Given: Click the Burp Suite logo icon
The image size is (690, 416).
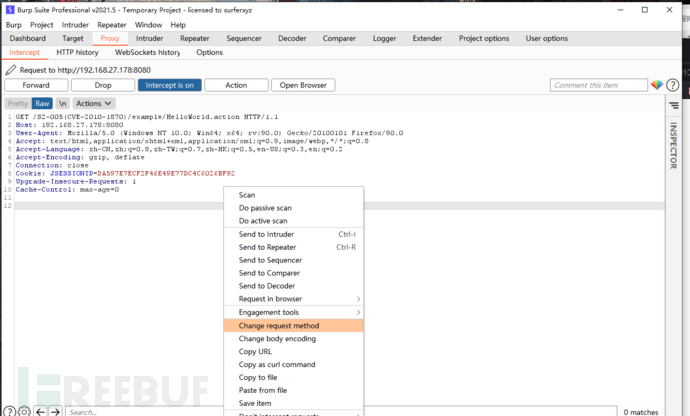Looking at the screenshot, I should point(8,9).
